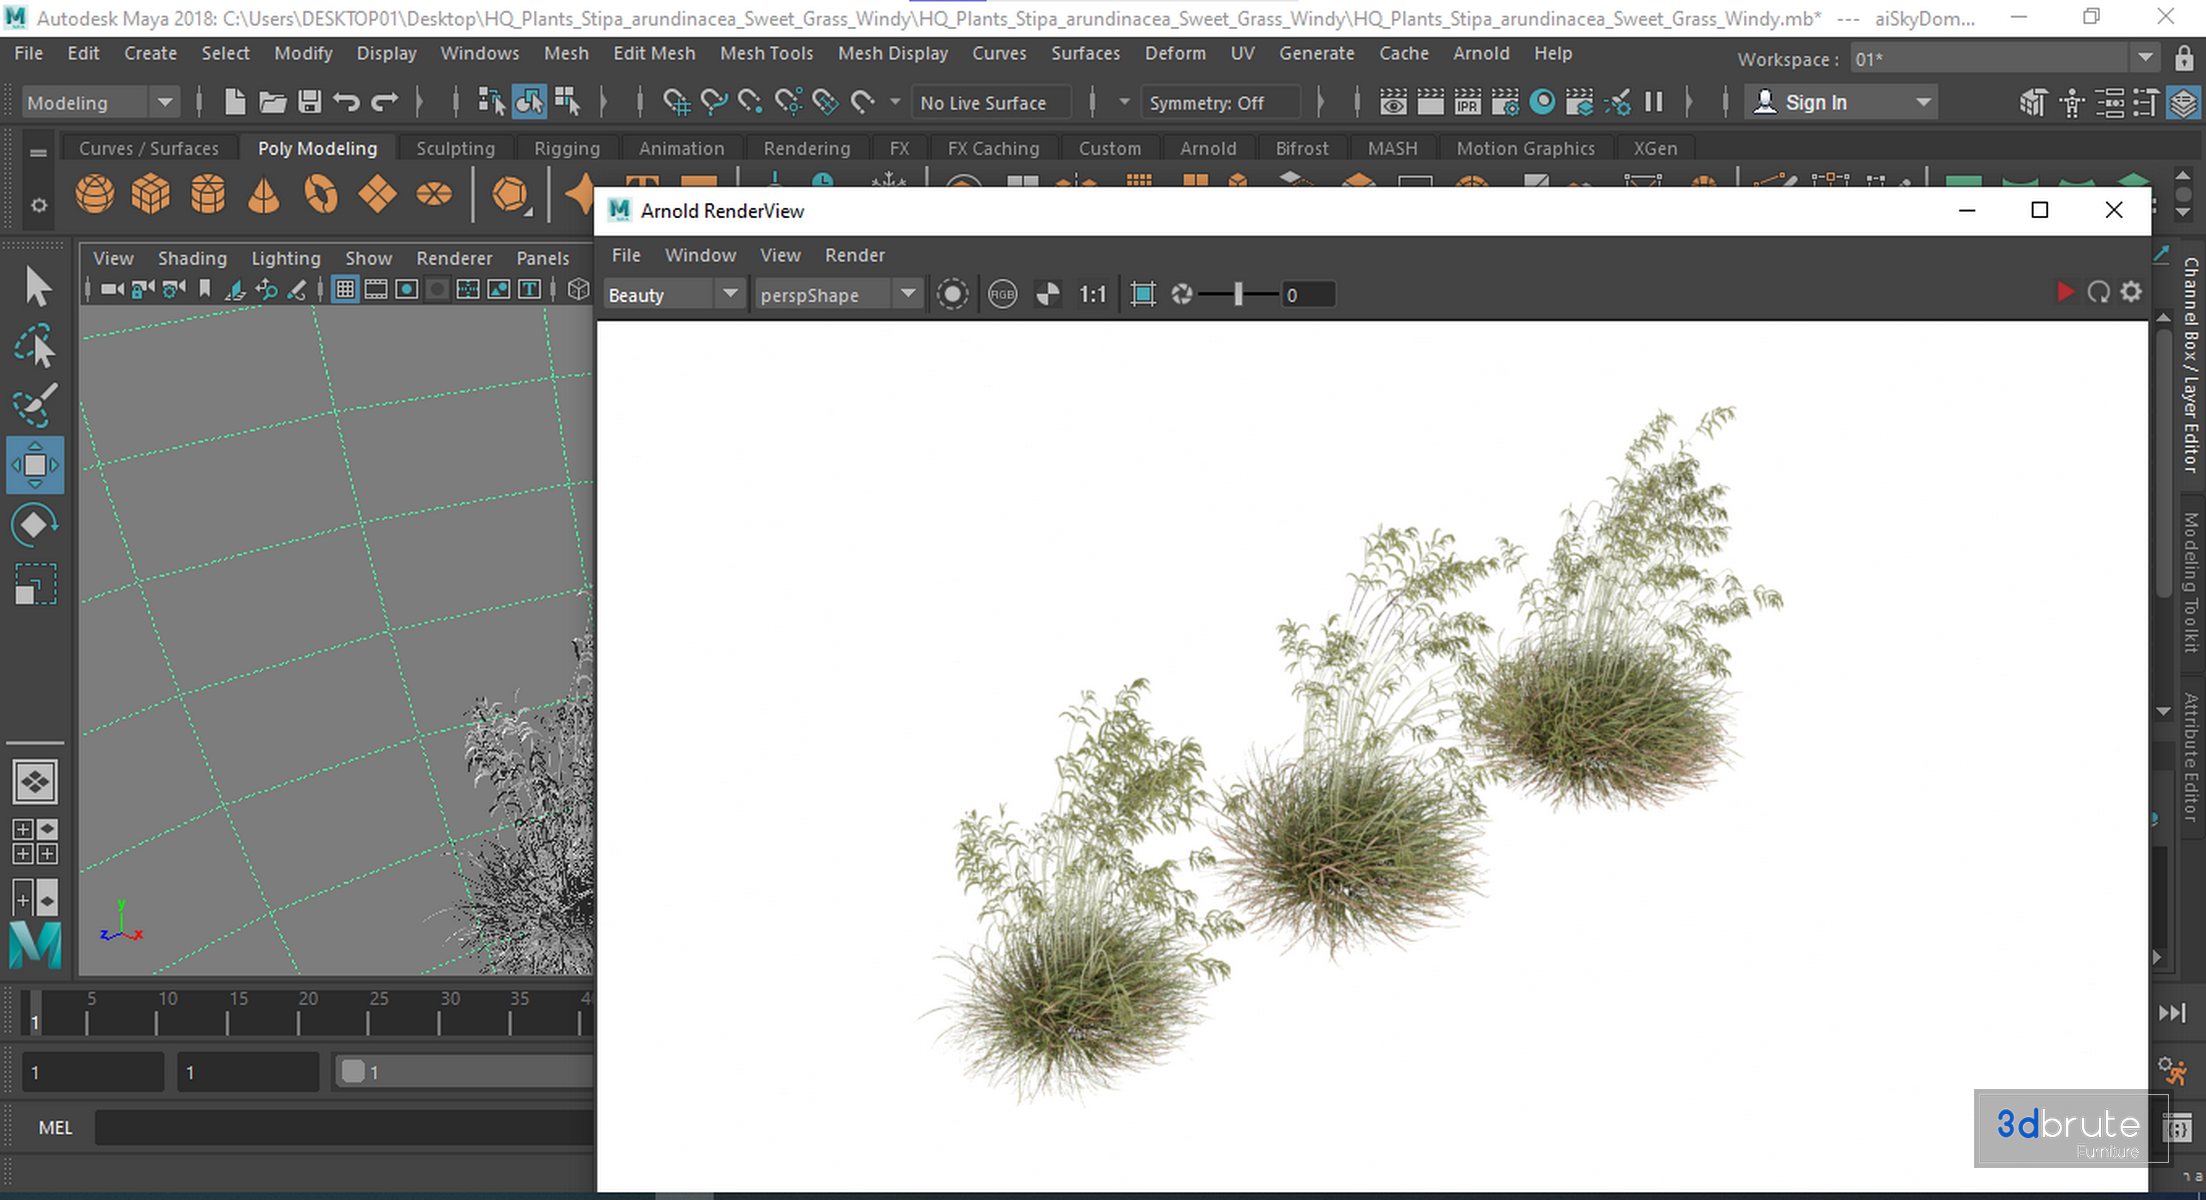Image resolution: width=2206 pixels, height=1200 pixels.
Task: Switch to the Sculpting shelf tab
Action: pos(455,148)
